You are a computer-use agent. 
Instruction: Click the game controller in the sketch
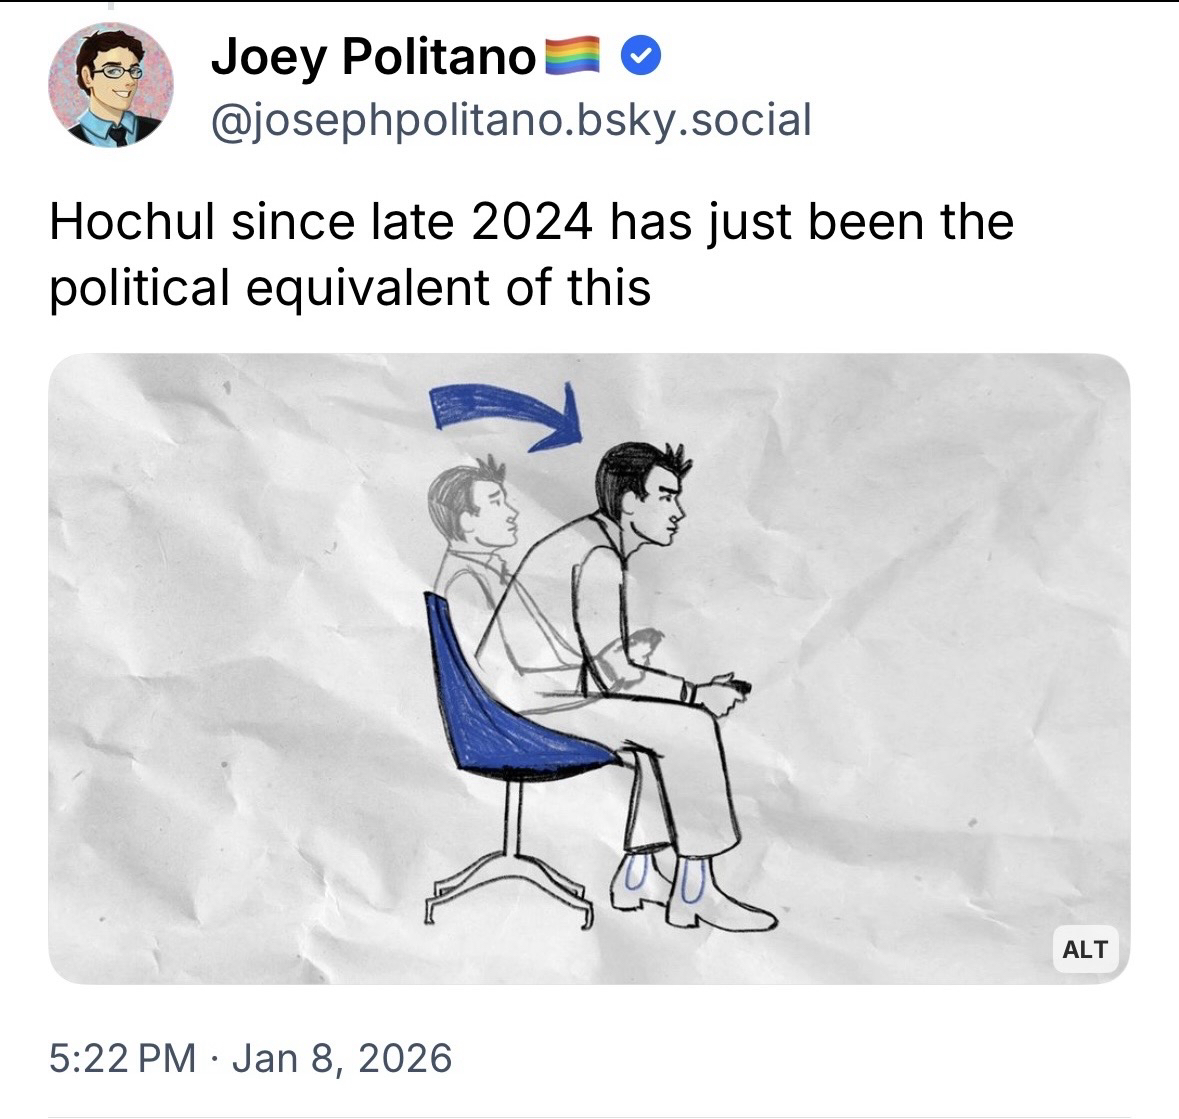coord(738,689)
